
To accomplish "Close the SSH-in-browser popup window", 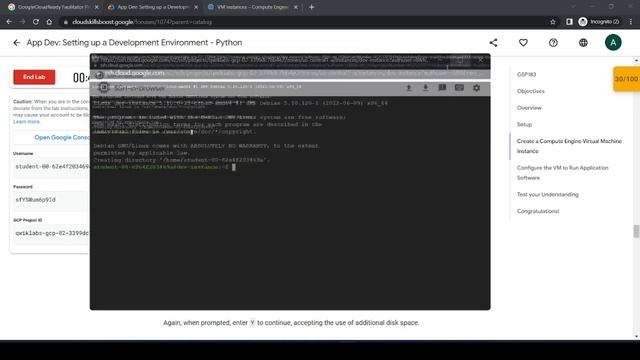I will [480, 60].
